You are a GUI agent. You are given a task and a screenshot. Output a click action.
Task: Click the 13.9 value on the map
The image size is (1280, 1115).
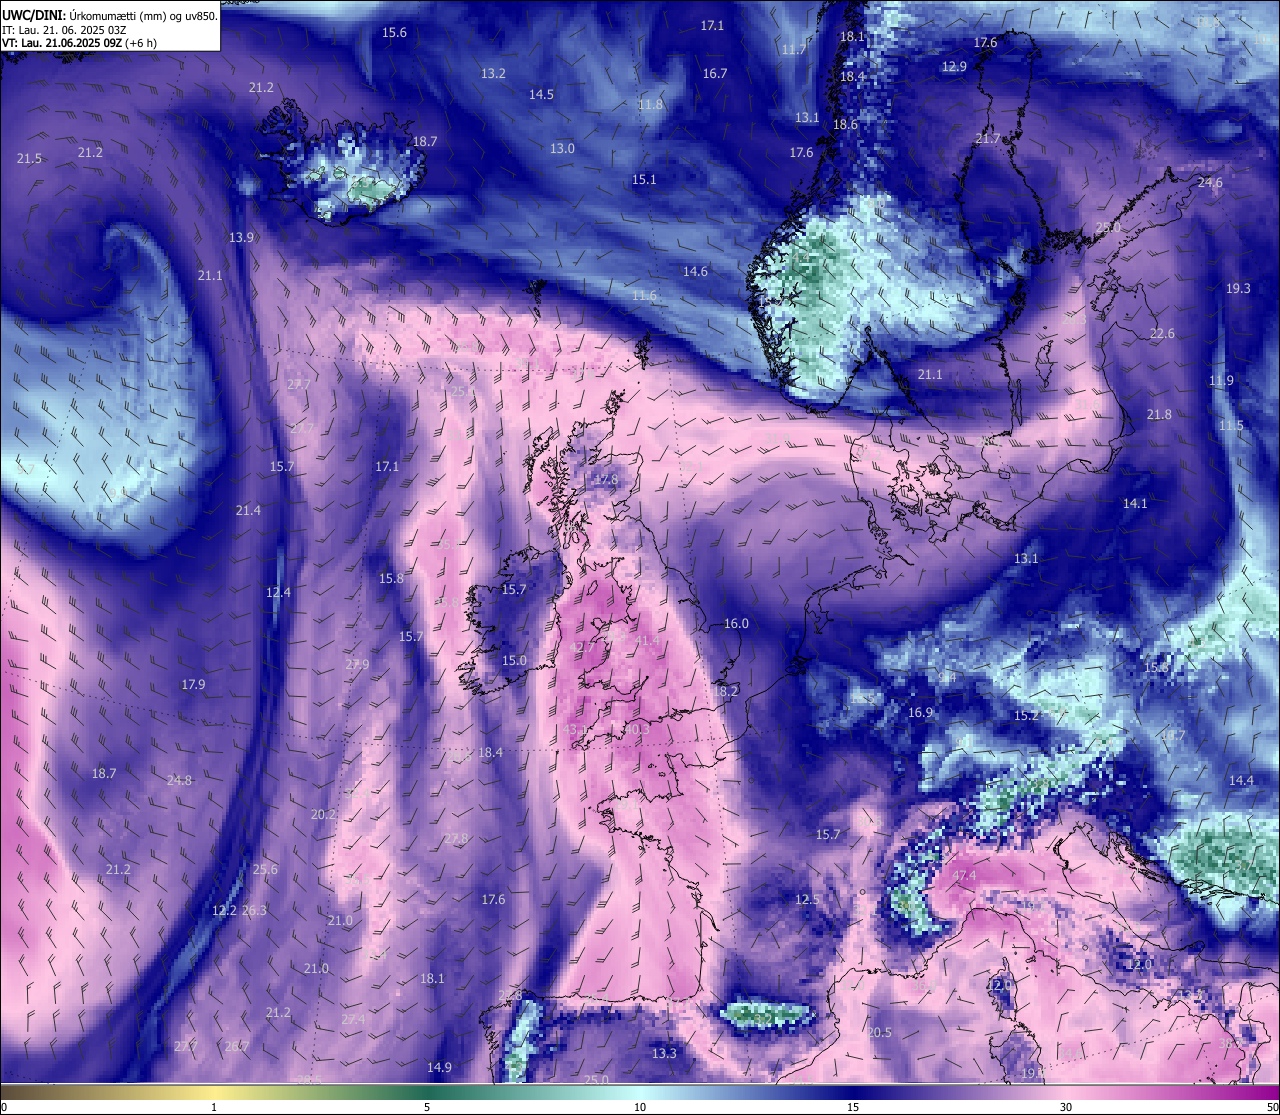(241, 238)
